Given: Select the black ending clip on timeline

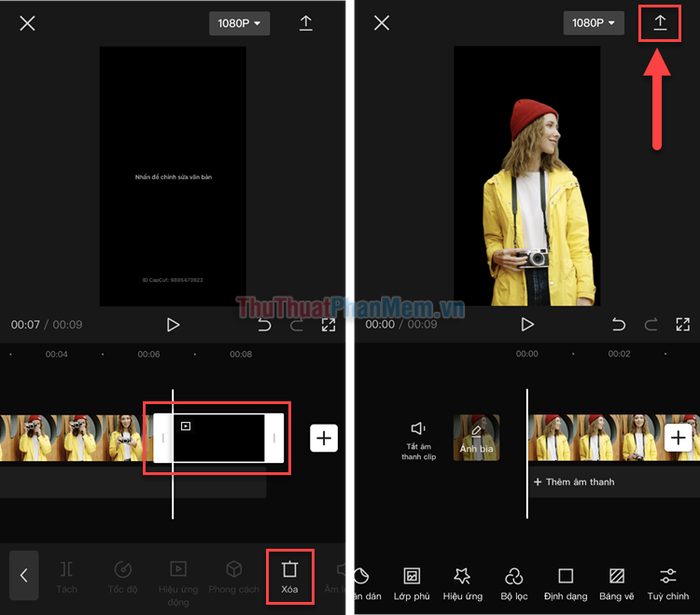Looking at the screenshot, I should 218,438.
